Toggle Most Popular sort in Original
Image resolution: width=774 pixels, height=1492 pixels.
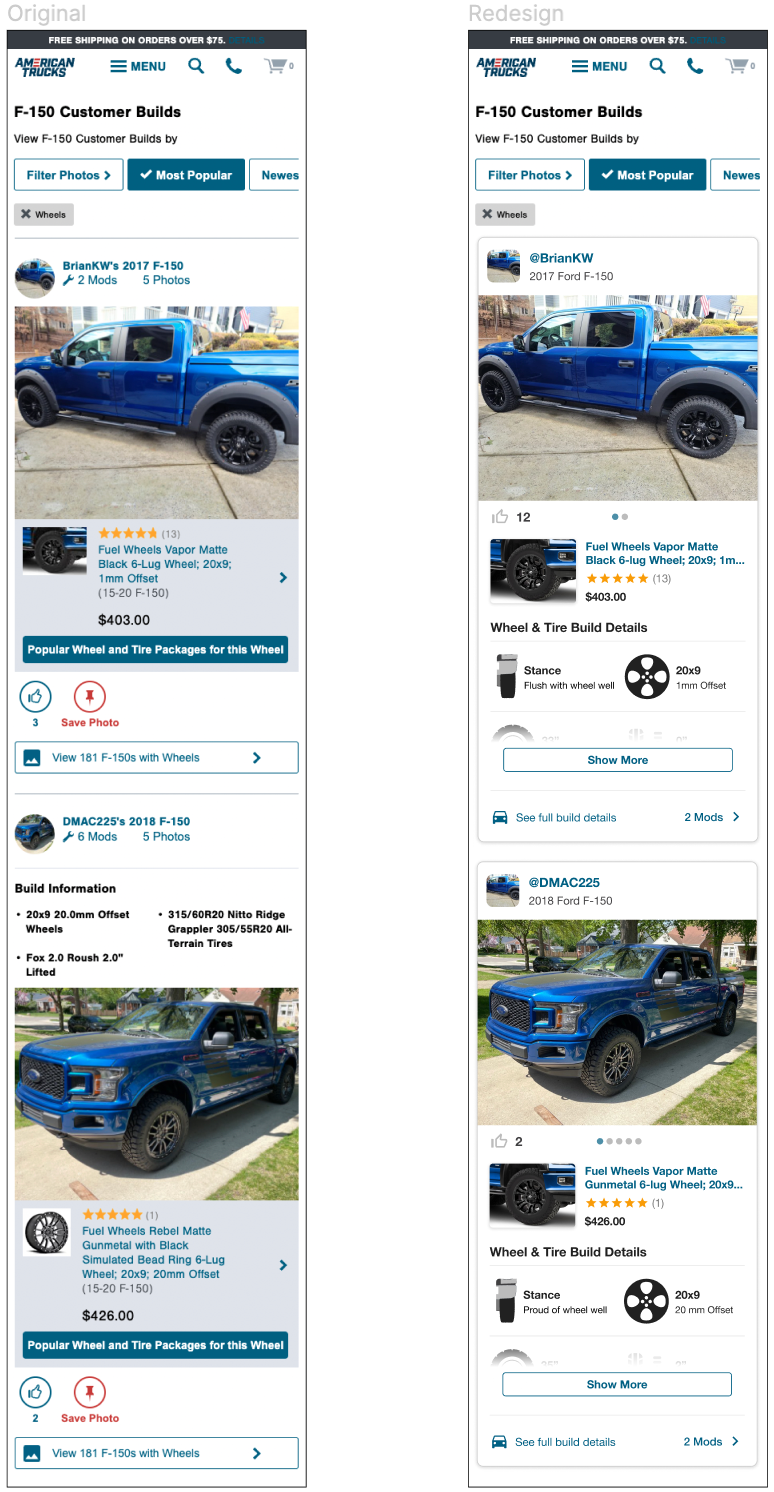coord(186,175)
